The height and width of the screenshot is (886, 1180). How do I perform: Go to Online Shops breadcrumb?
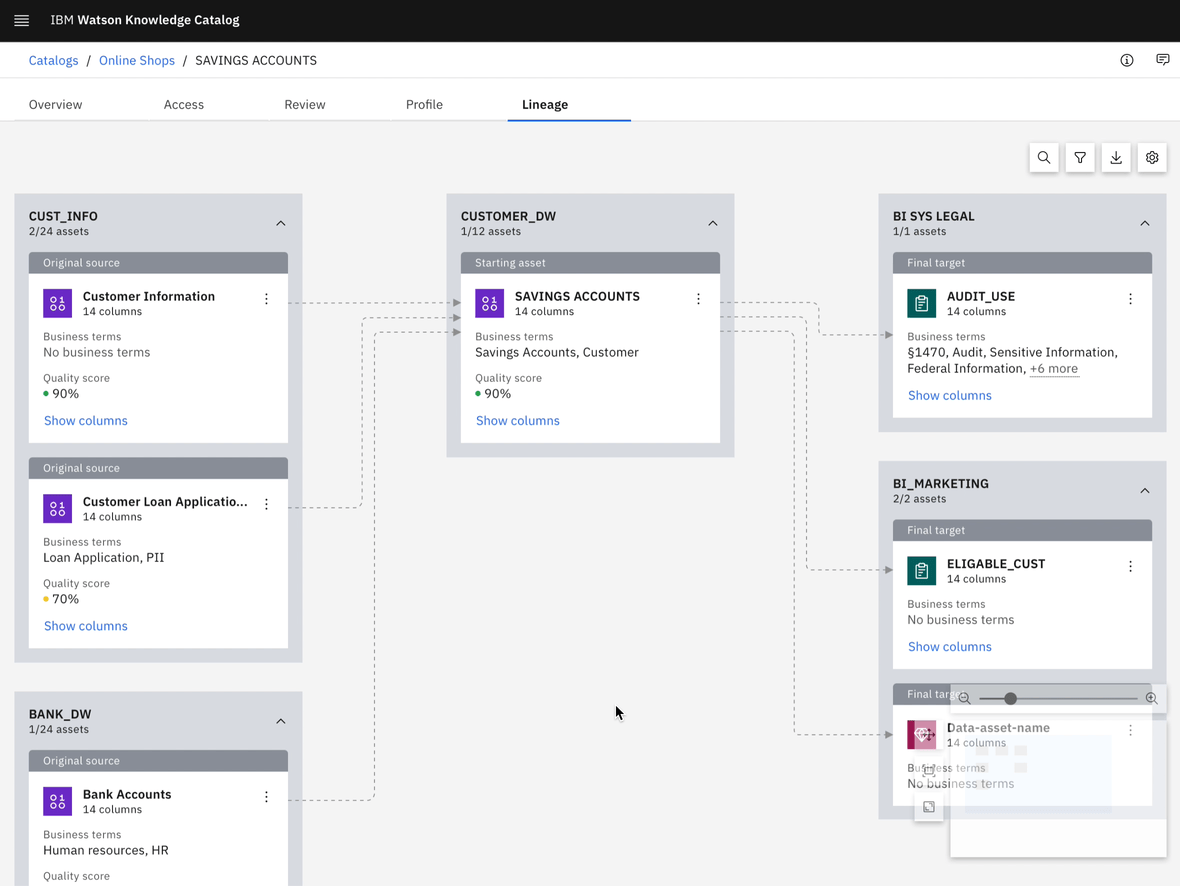coord(137,60)
